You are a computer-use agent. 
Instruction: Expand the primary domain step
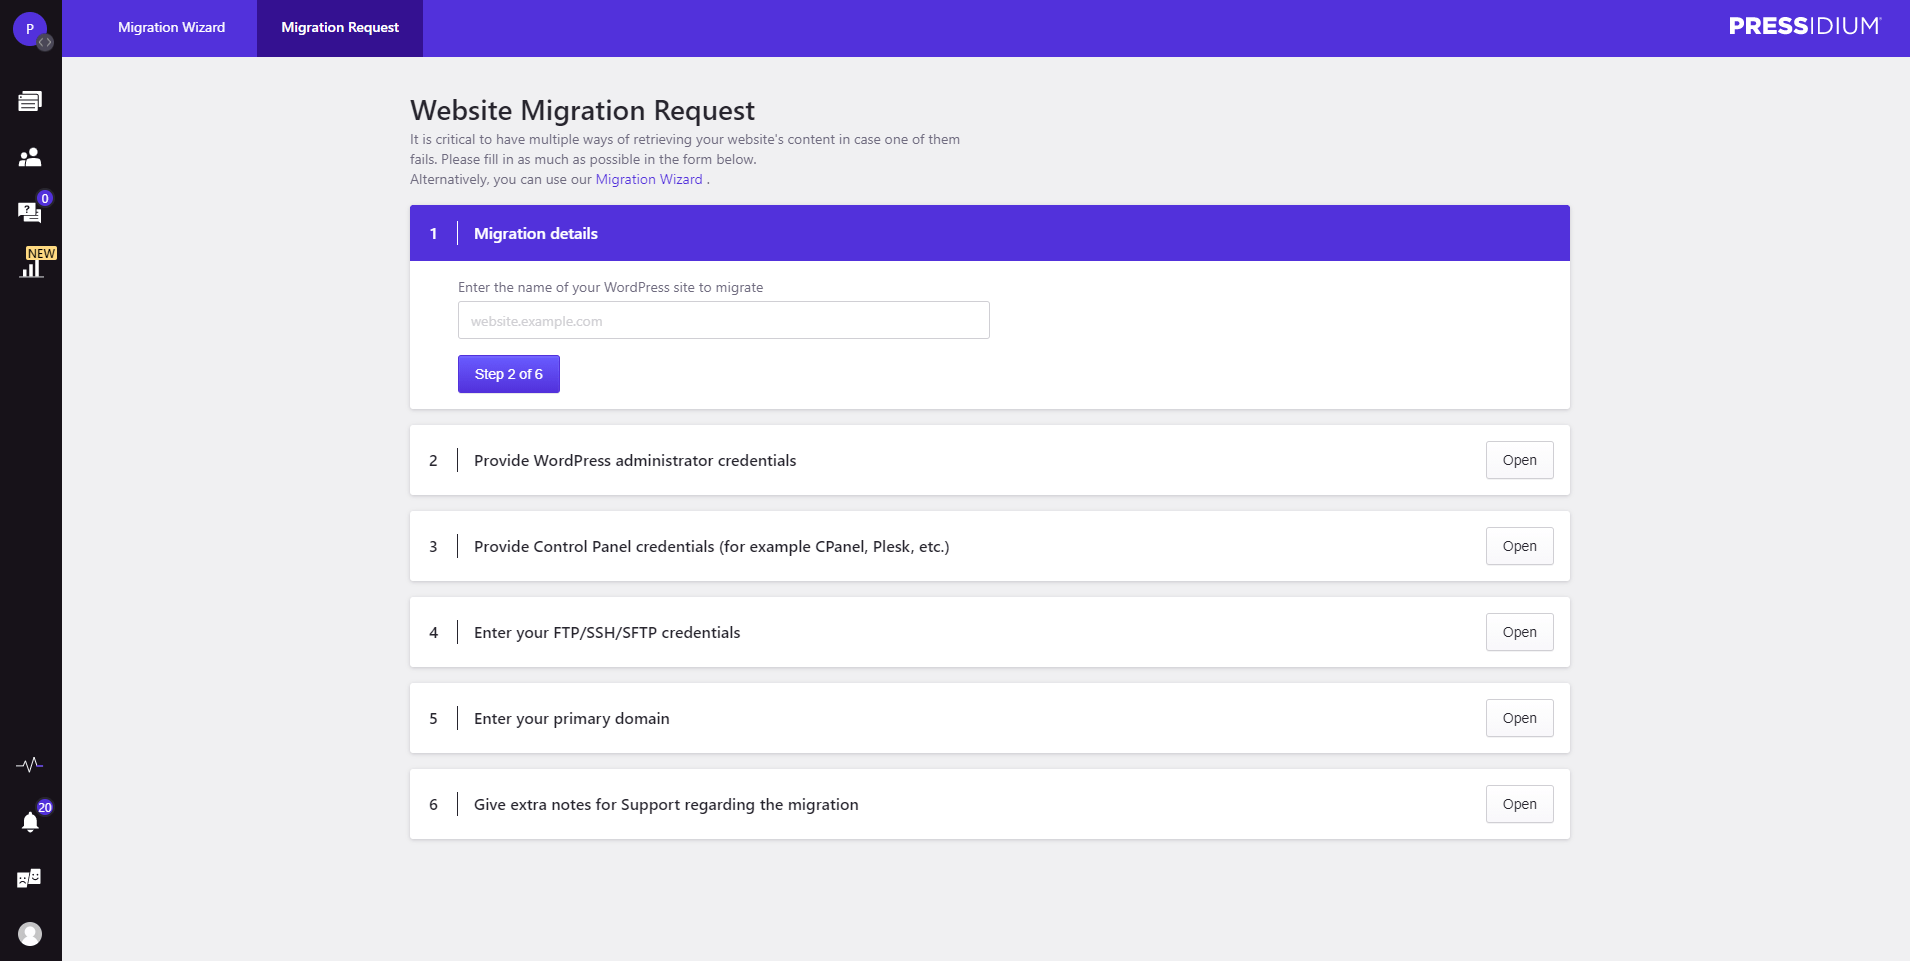point(1518,717)
